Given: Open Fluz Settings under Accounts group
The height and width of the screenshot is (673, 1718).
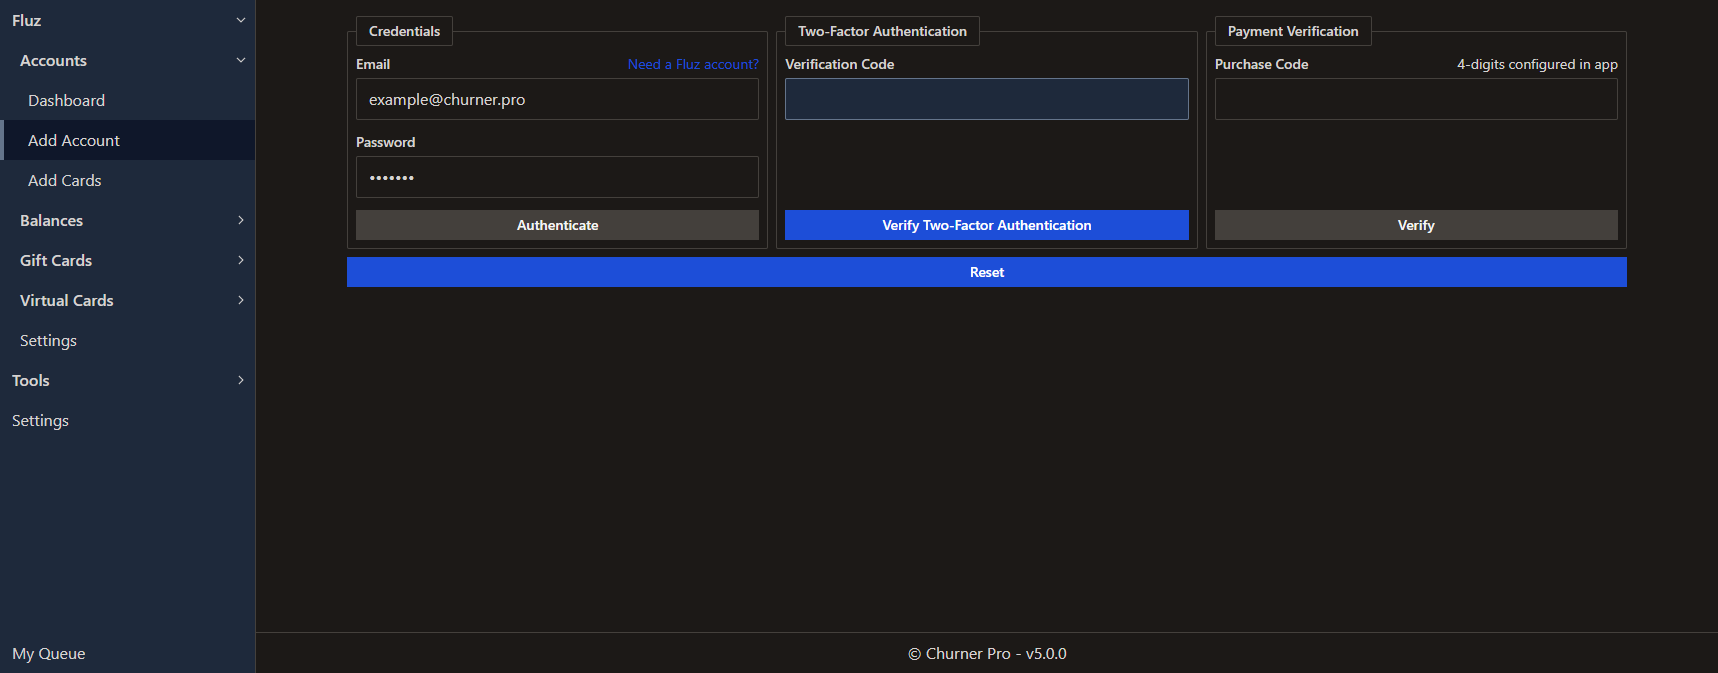Looking at the screenshot, I should (x=48, y=340).
